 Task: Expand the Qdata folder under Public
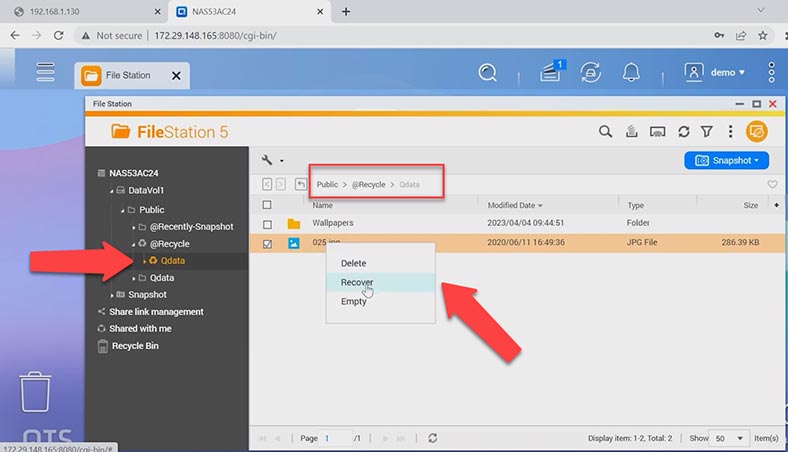134,278
